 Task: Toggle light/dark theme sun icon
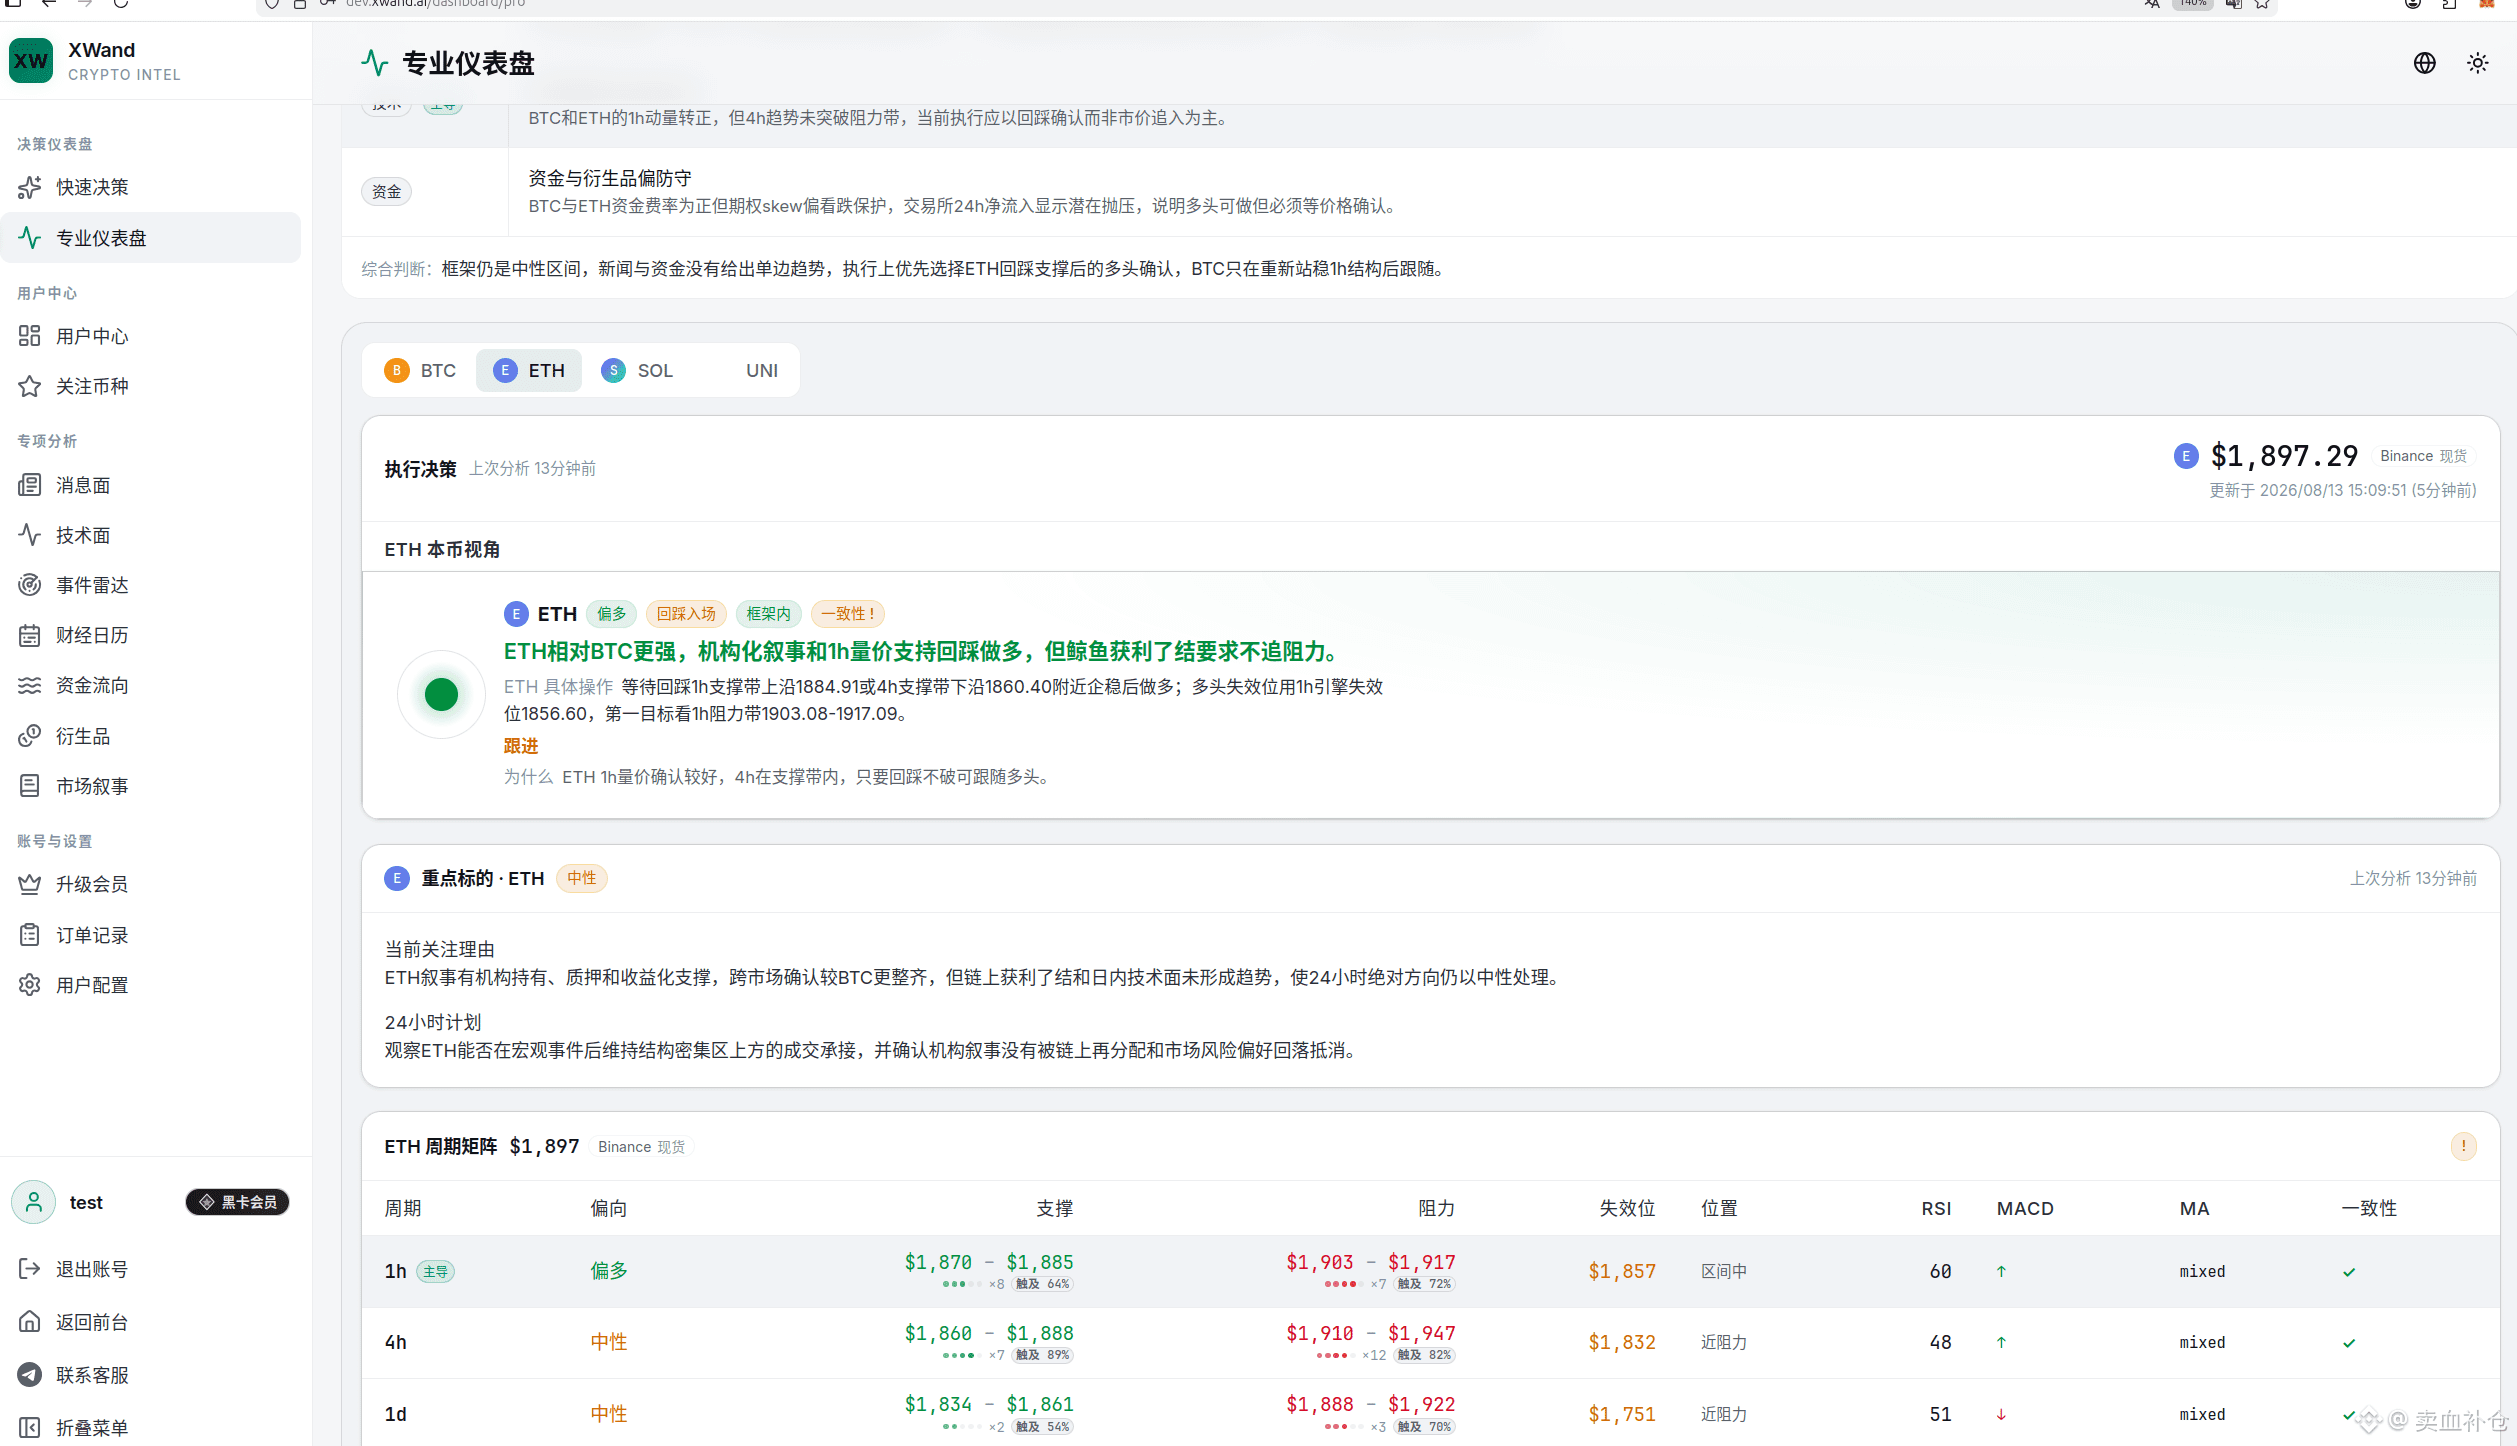point(2478,63)
